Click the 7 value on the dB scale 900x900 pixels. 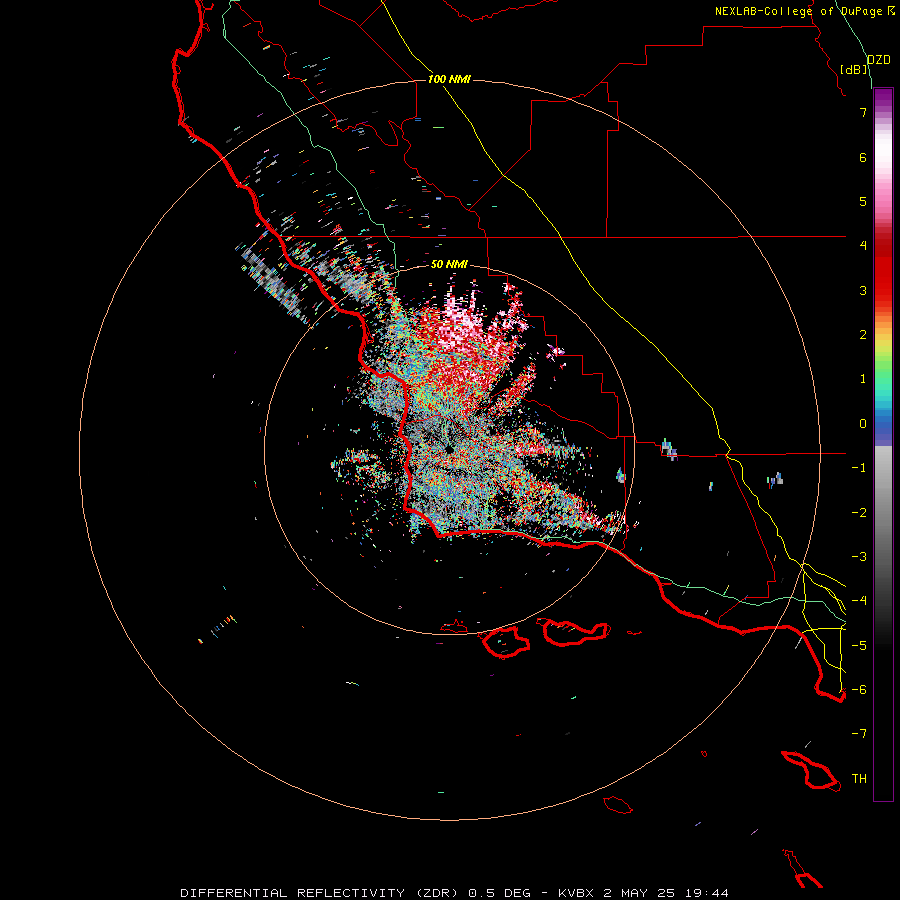point(863,112)
